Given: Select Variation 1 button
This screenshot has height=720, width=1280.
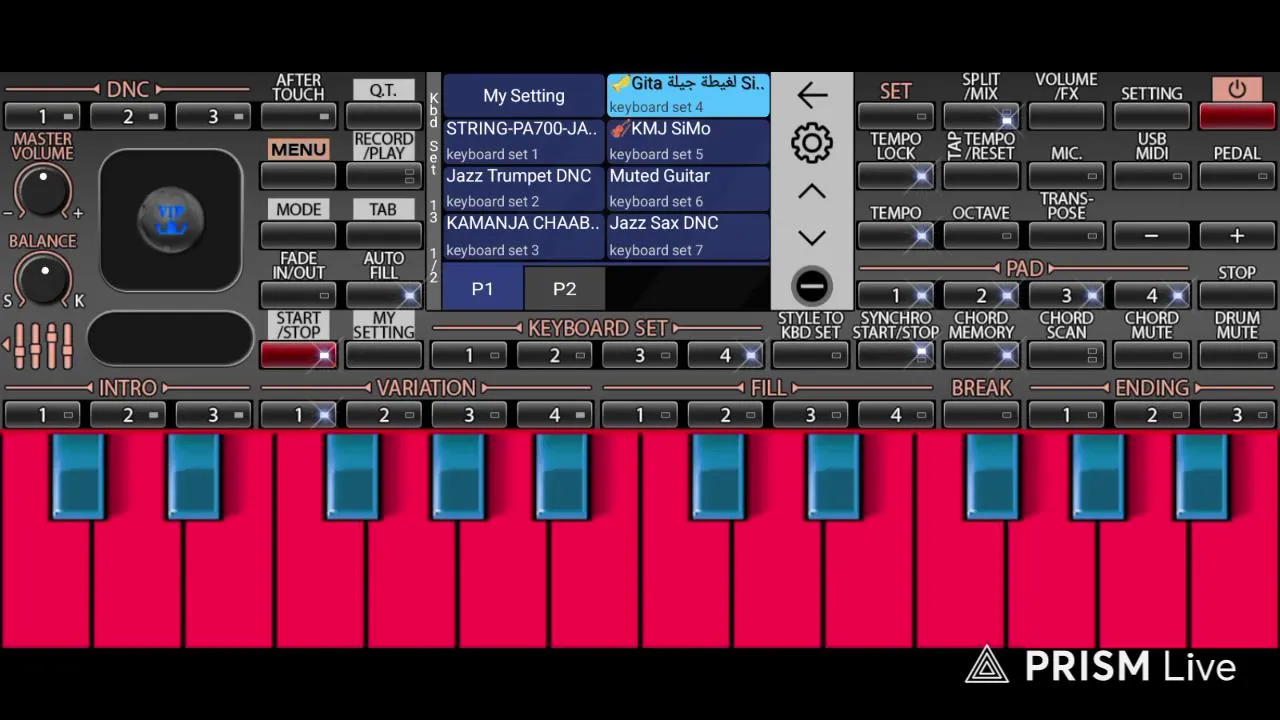Looking at the screenshot, I should (x=298, y=414).
